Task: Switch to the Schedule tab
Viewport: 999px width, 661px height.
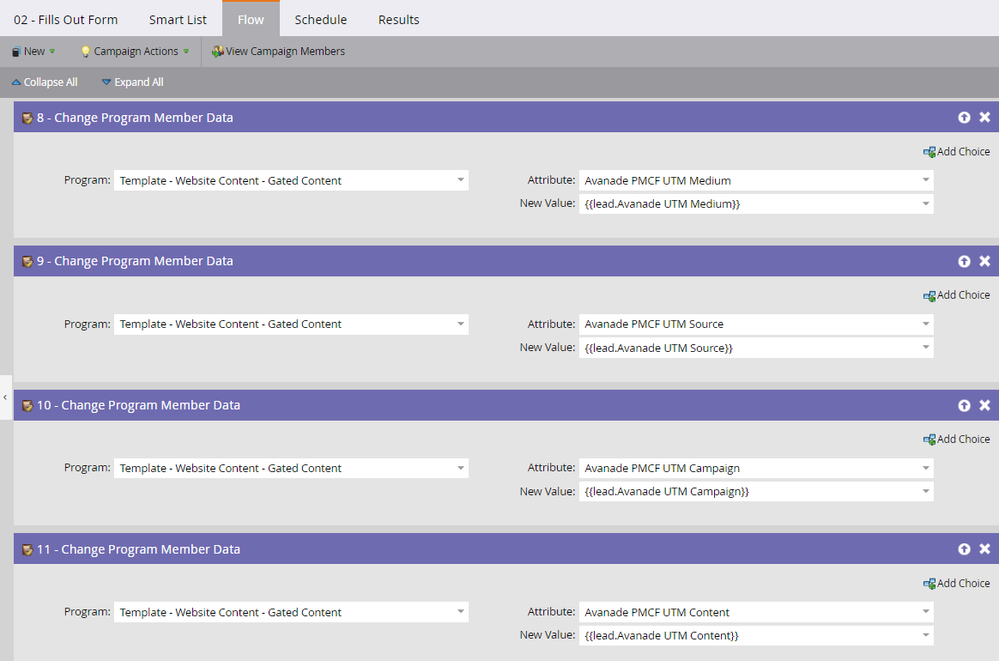Action: 320,19
